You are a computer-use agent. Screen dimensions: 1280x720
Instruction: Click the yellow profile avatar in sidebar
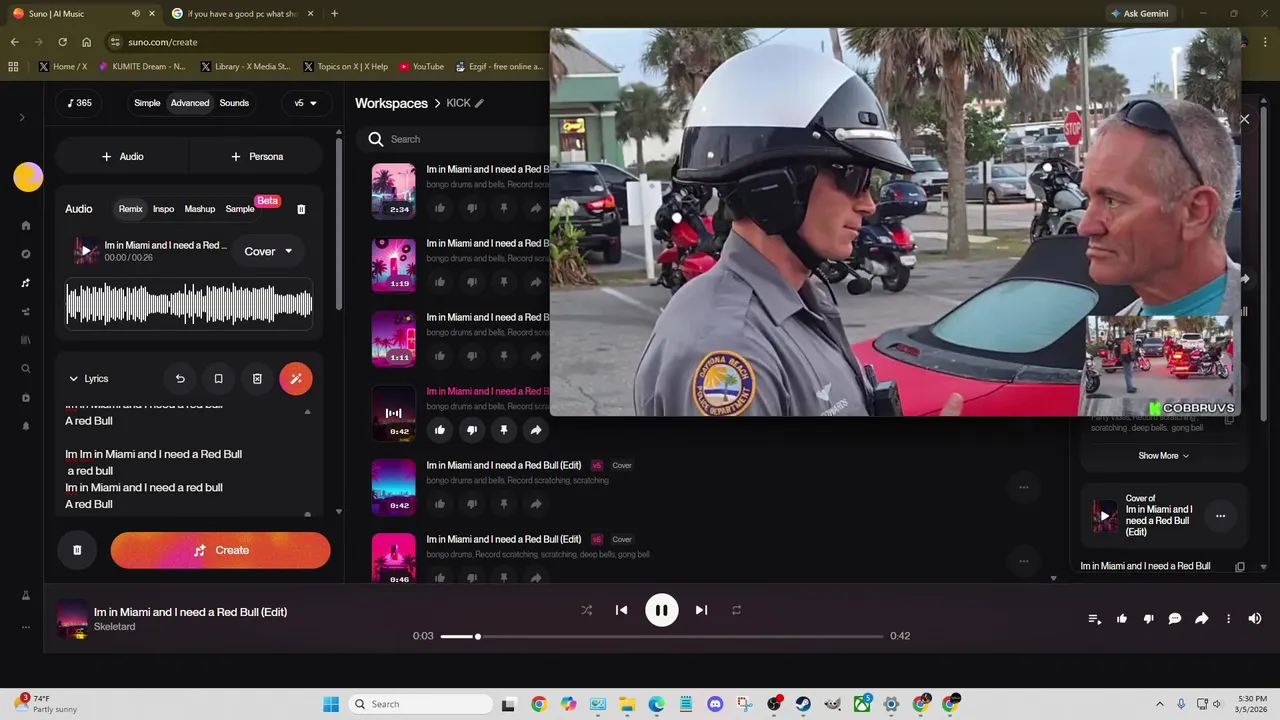(28, 177)
